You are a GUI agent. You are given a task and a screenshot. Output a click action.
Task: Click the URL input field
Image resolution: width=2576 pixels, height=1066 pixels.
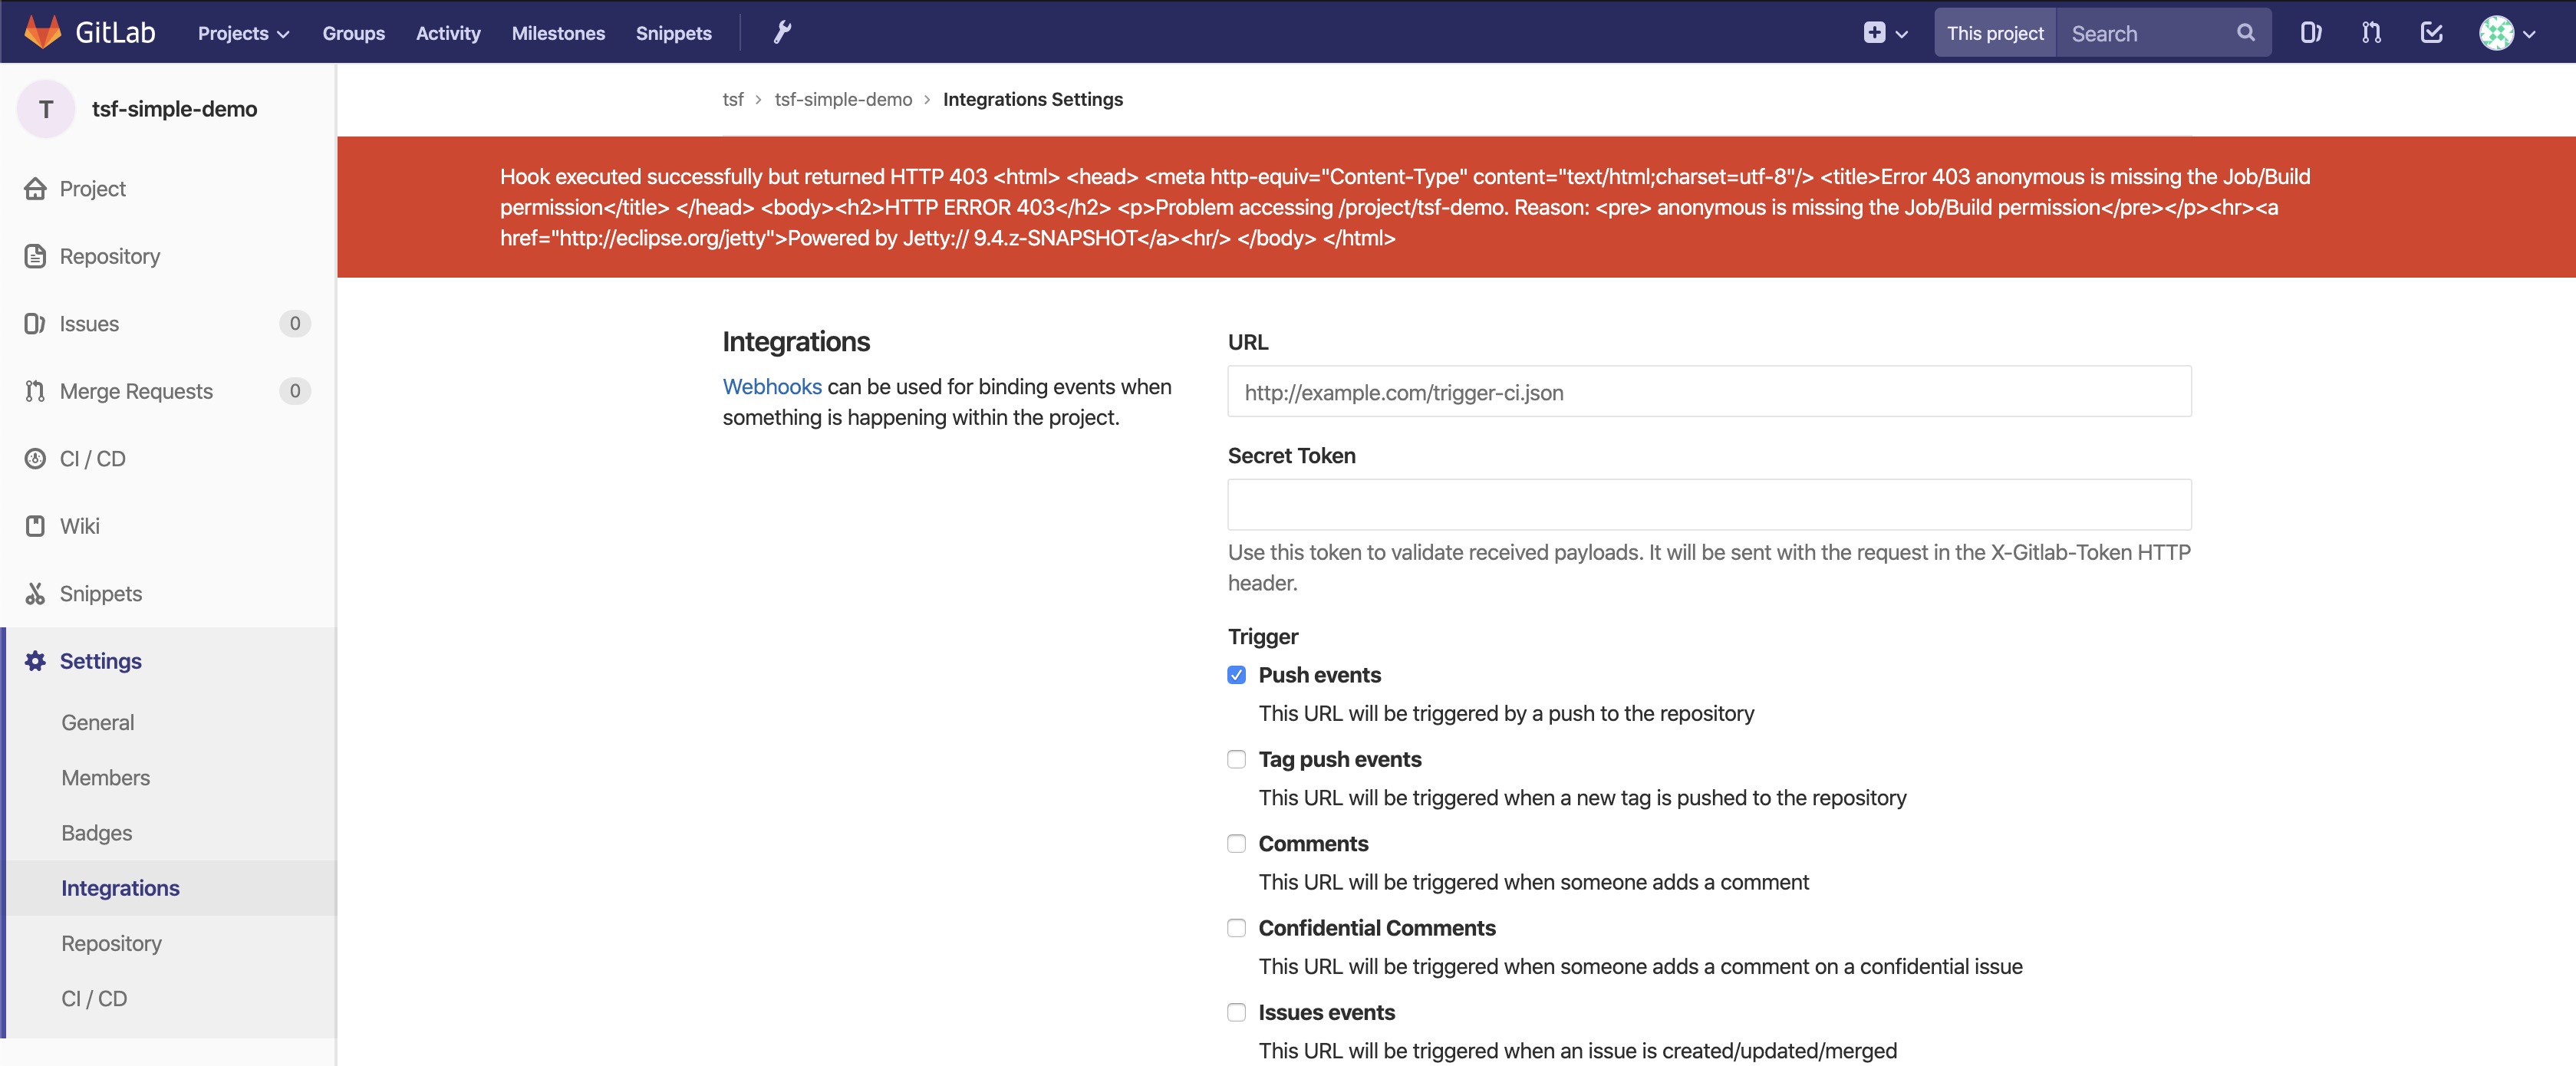click(1710, 393)
